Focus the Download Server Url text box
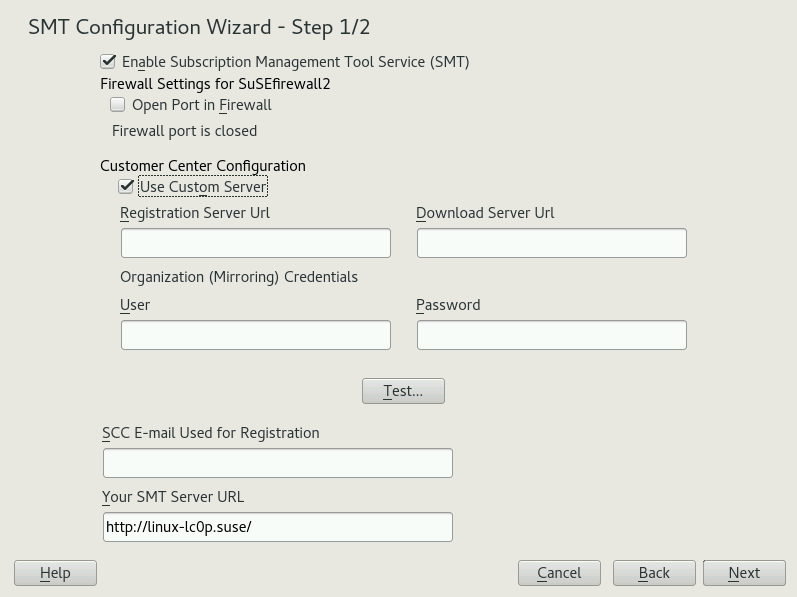This screenshot has width=797, height=597. [551, 243]
